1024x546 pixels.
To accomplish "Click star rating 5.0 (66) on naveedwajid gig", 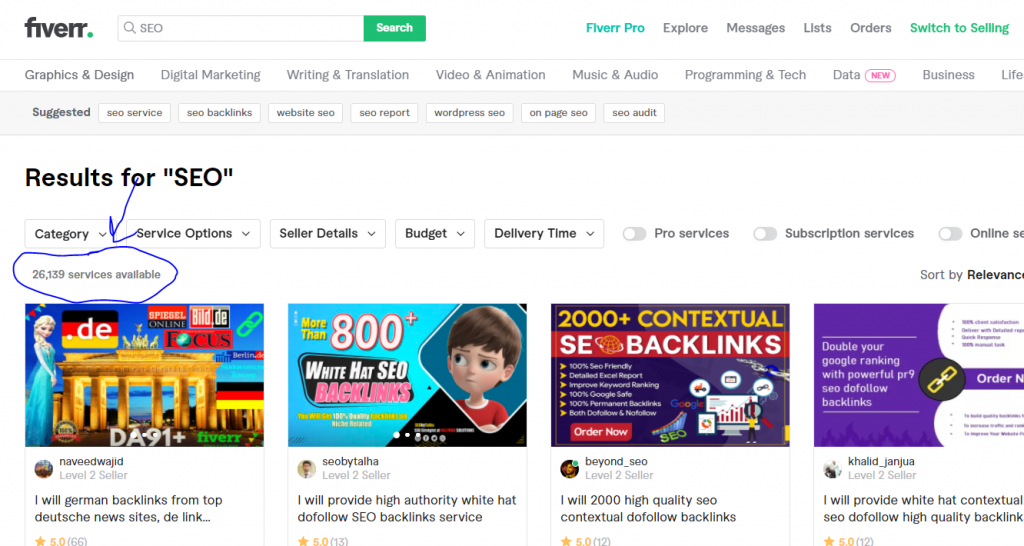I will pyautogui.click(x=61, y=541).
